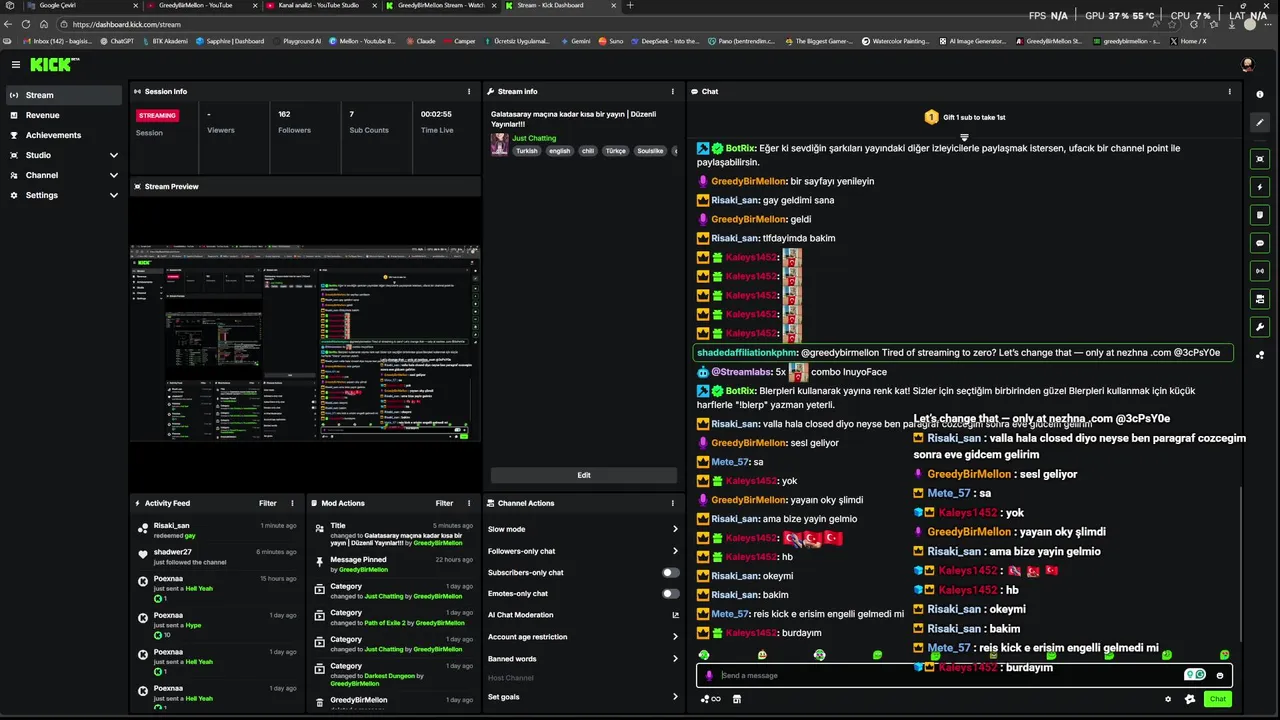The image size is (1280, 720).
Task: Click the pencil icon in right sidebar
Action: click(1260, 122)
